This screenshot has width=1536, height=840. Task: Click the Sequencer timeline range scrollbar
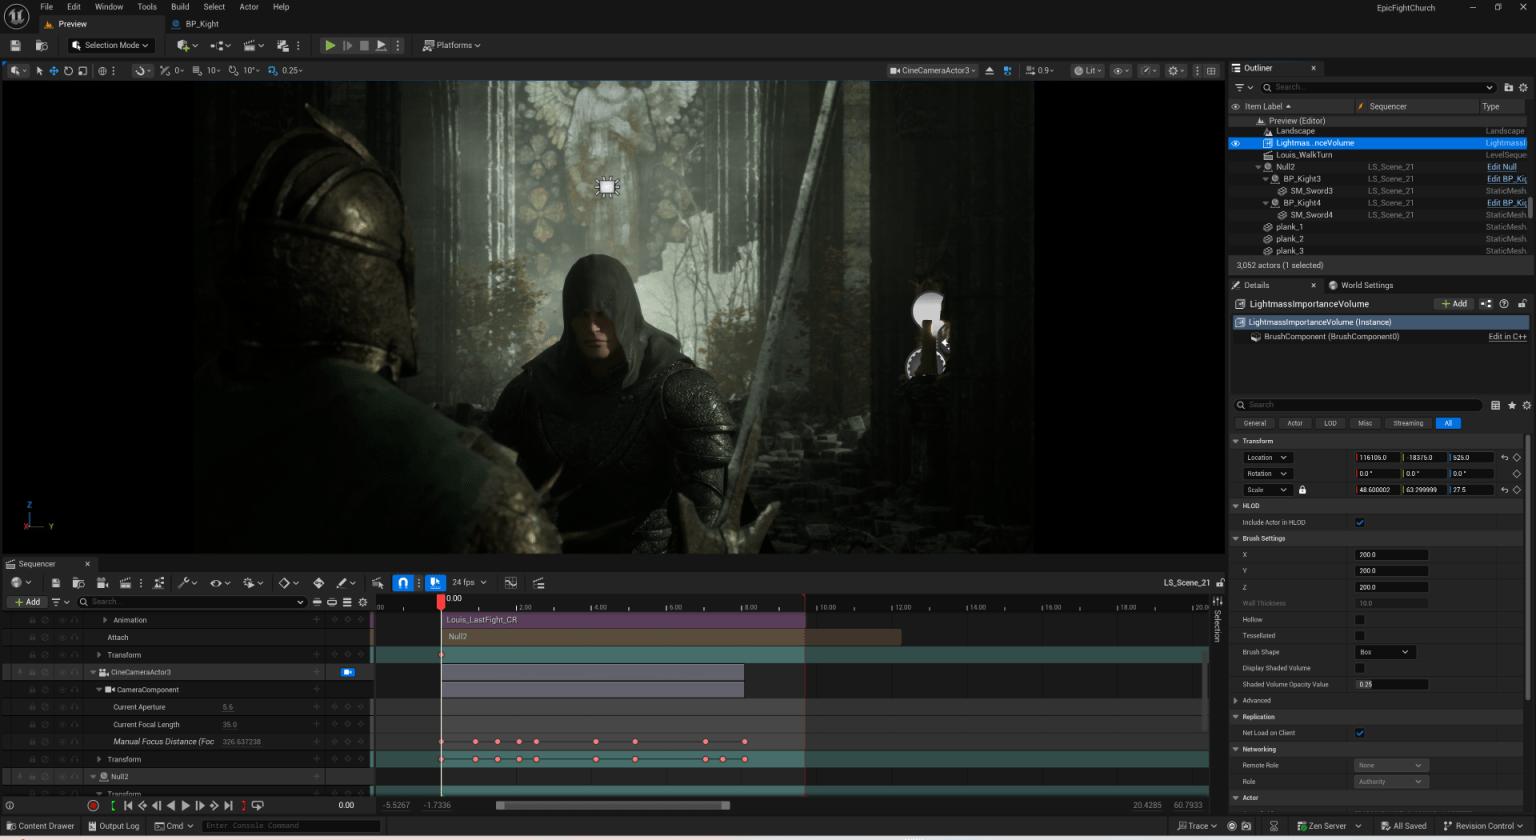point(612,806)
